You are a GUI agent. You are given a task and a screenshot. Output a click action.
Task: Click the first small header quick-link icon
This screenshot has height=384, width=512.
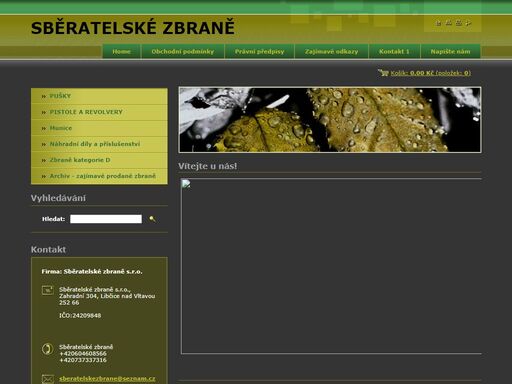click(439, 23)
